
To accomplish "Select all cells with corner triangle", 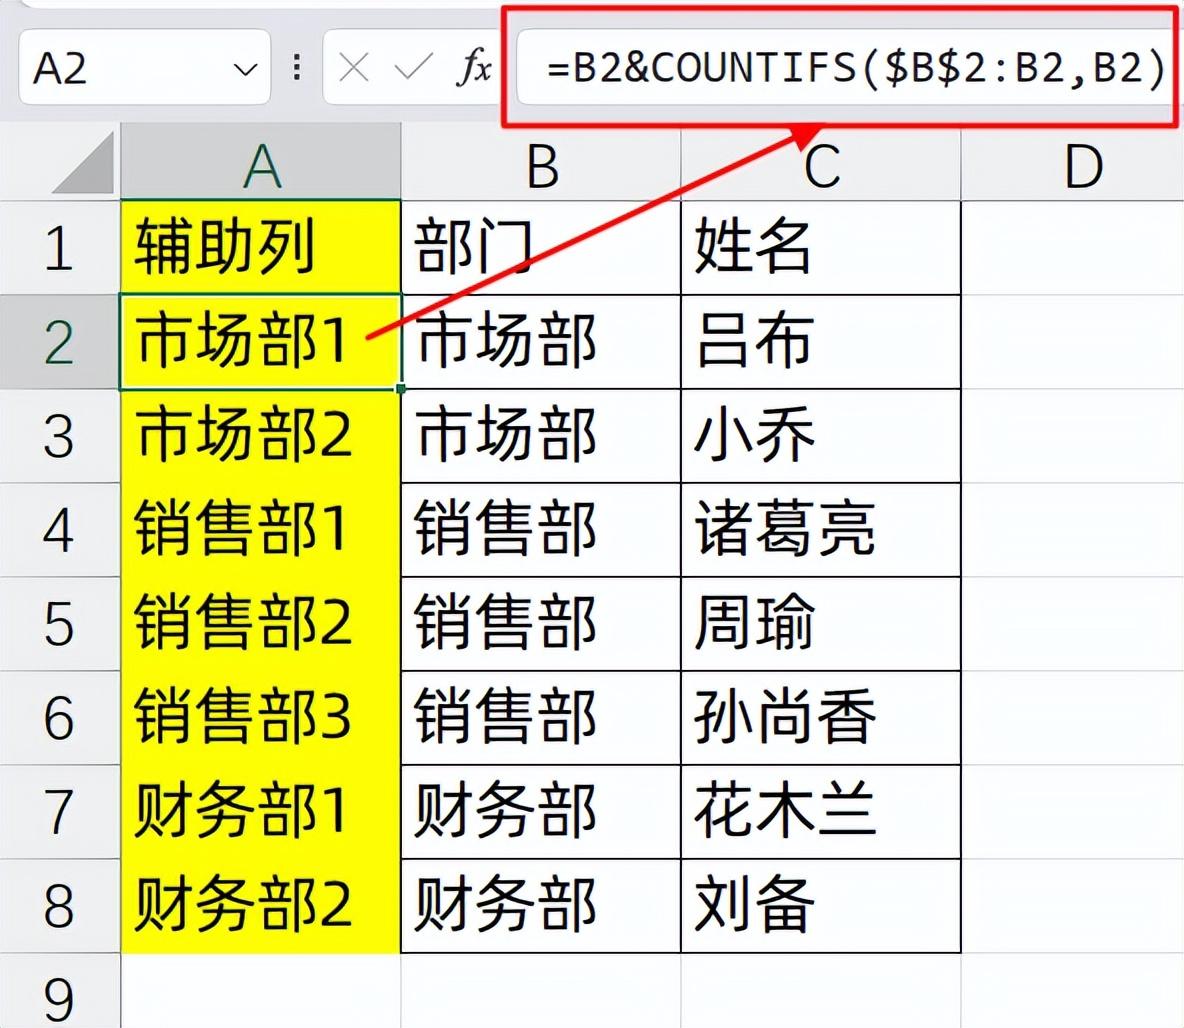I will tap(83, 162).
